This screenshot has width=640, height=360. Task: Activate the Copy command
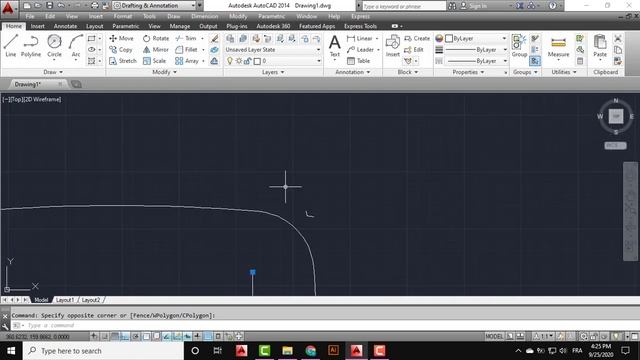121,49
